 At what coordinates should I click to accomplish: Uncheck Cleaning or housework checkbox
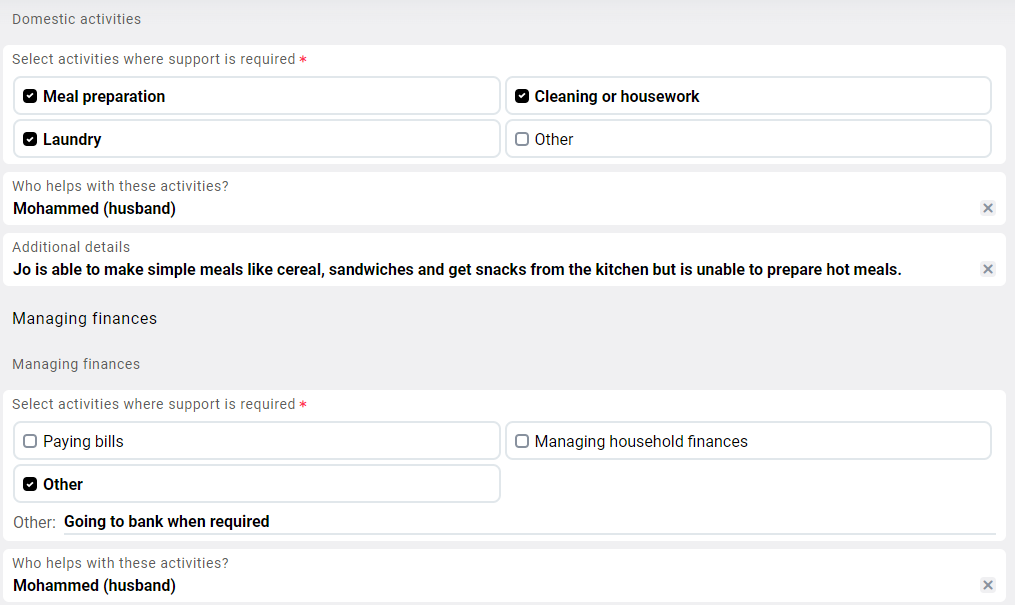click(522, 96)
